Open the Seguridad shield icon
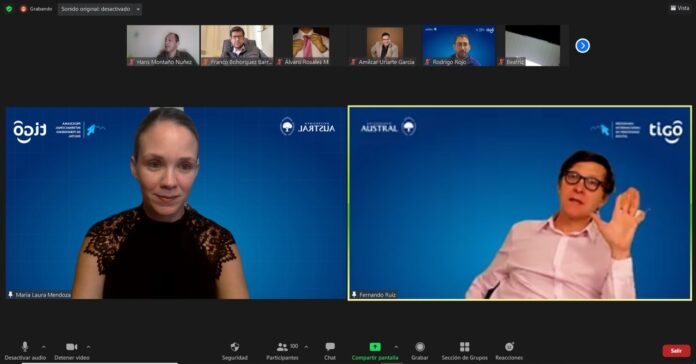Viewport: 696px width, 364px height. tap(235, 347)
